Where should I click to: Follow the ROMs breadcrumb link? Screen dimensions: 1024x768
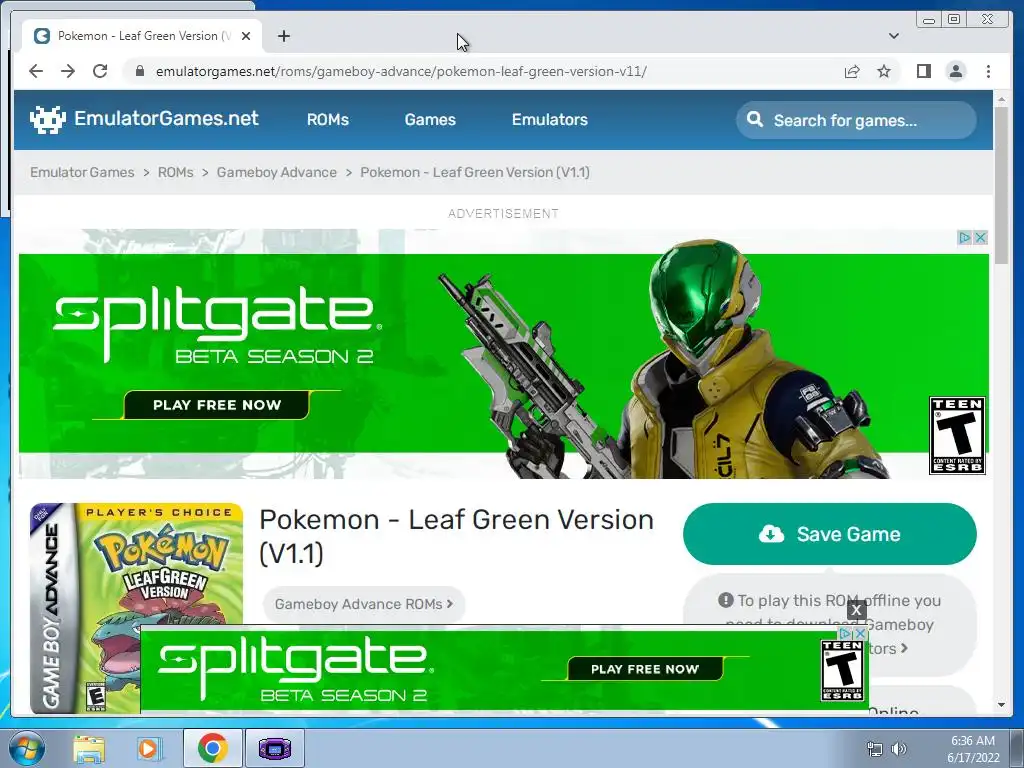click(176, 172)
